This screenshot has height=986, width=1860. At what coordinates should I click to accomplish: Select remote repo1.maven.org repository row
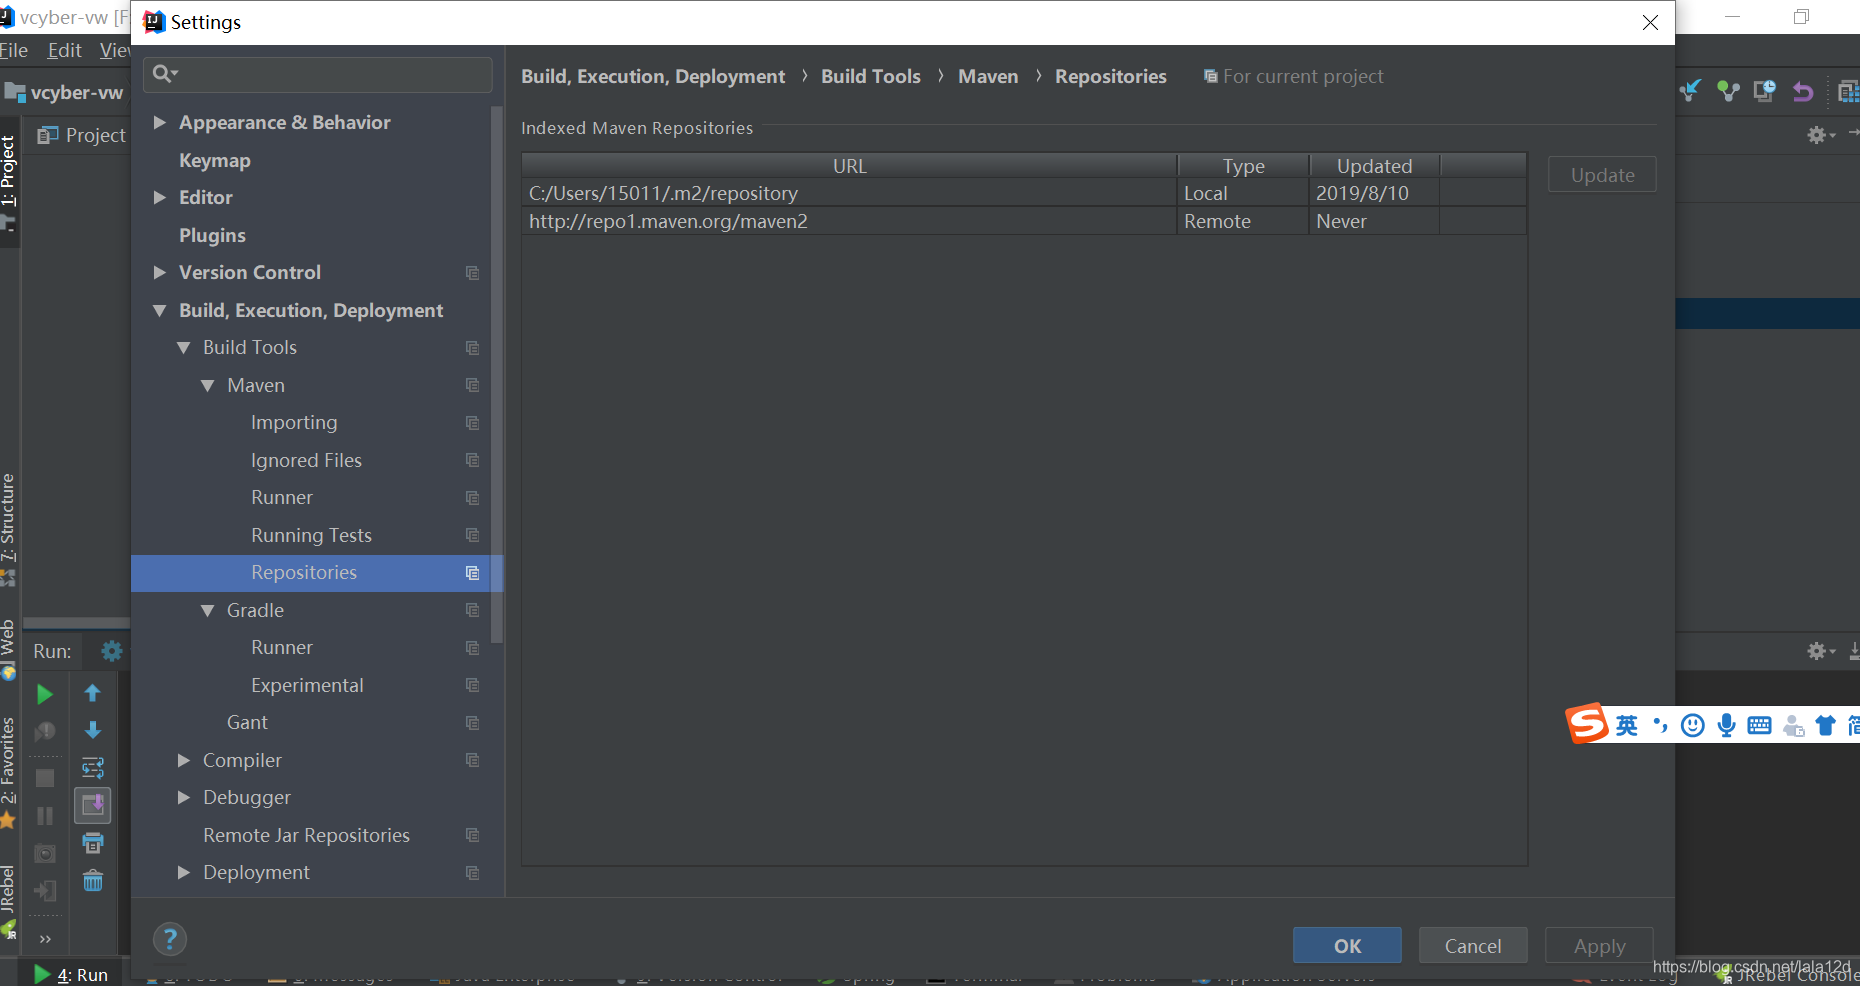(1024, 221)
